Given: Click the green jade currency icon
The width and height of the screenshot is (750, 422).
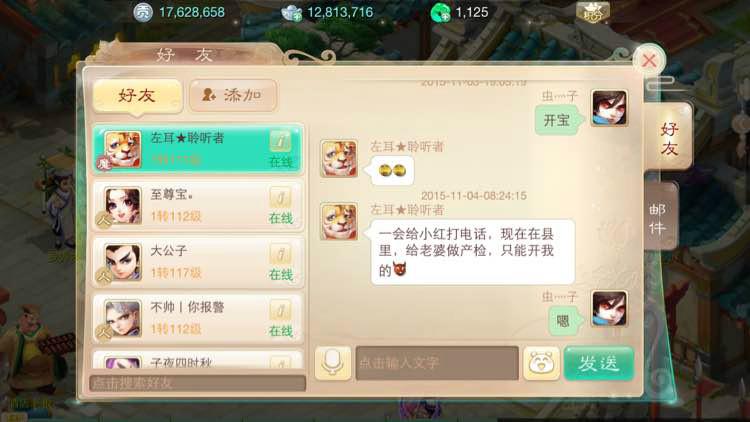Looking at the screenshot, I should point(441,12).
